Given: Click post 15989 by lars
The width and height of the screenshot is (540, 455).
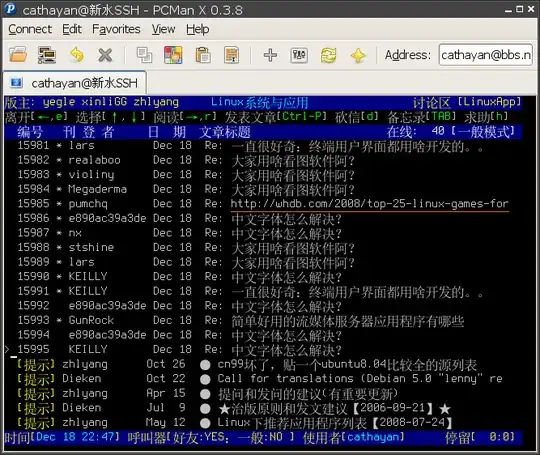Looking at the screenshot, I should click(x=263, y=262).
